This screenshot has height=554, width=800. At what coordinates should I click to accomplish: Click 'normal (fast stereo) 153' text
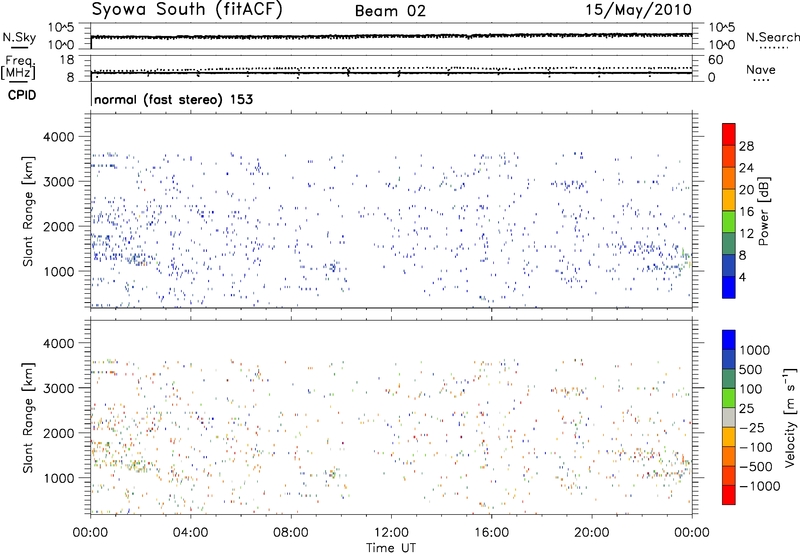[173, 99]
